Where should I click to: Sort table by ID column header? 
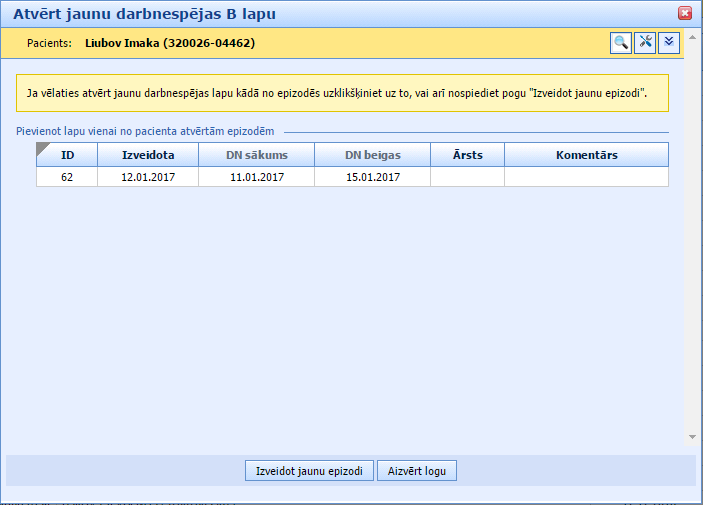[68, 155]
